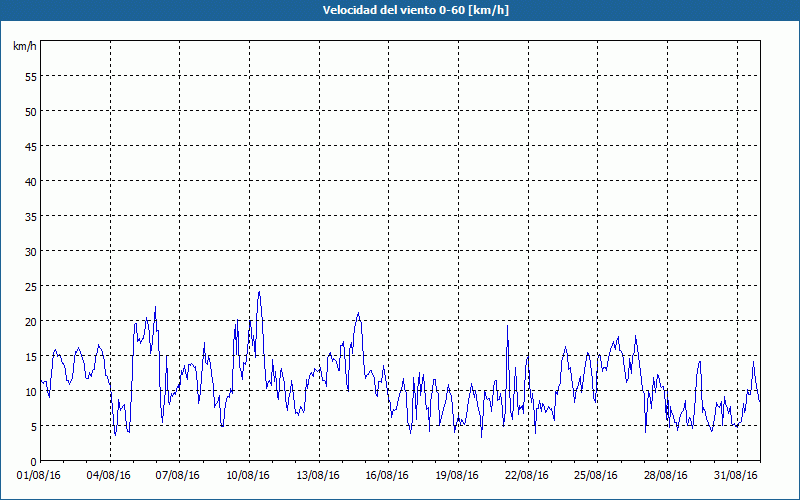Click the 10/08/16 date label

click(248, 476)
